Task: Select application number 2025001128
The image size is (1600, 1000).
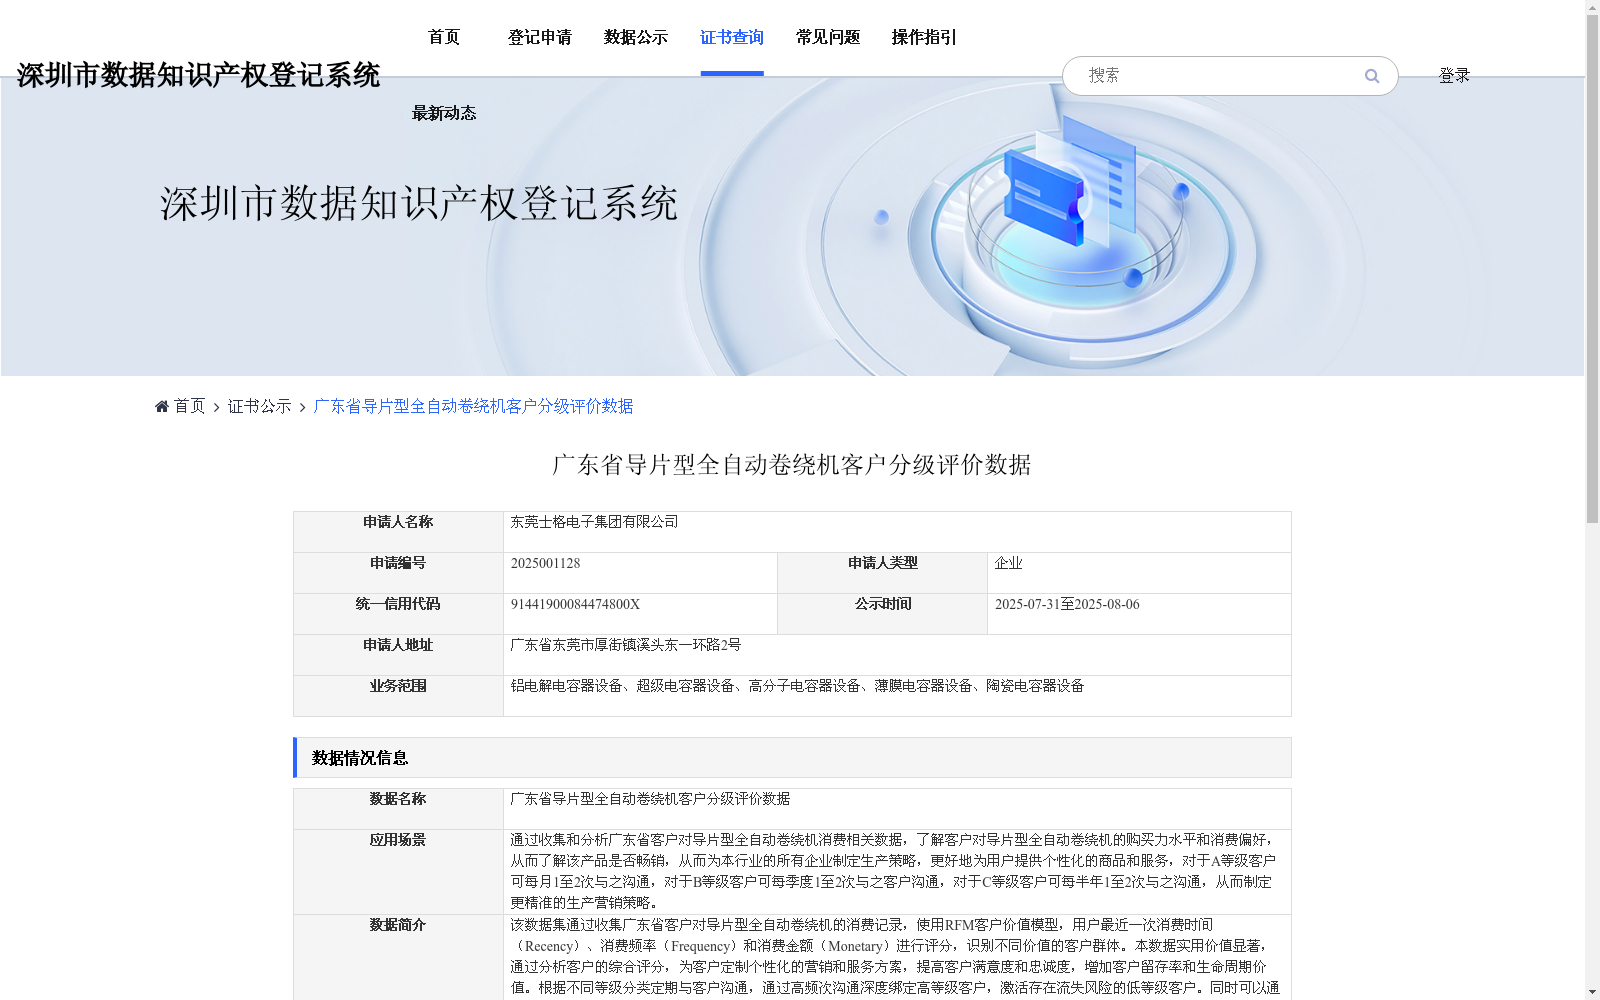Action: click(x=546, y=563)
